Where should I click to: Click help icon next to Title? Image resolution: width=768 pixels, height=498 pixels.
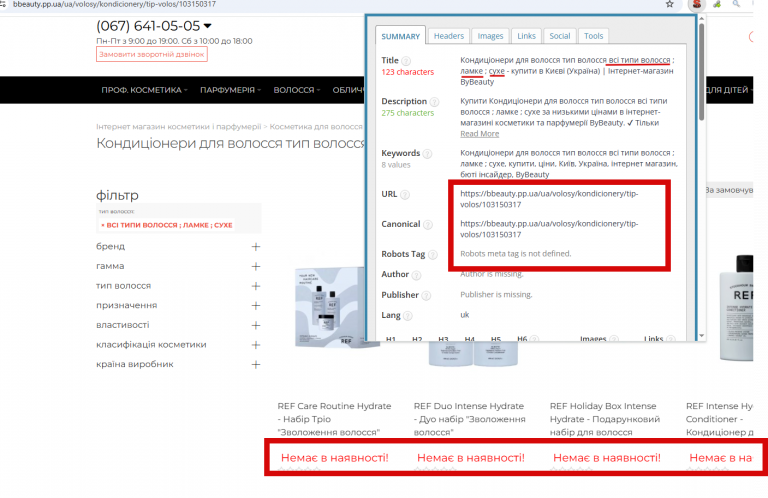(x=406, y=61)
